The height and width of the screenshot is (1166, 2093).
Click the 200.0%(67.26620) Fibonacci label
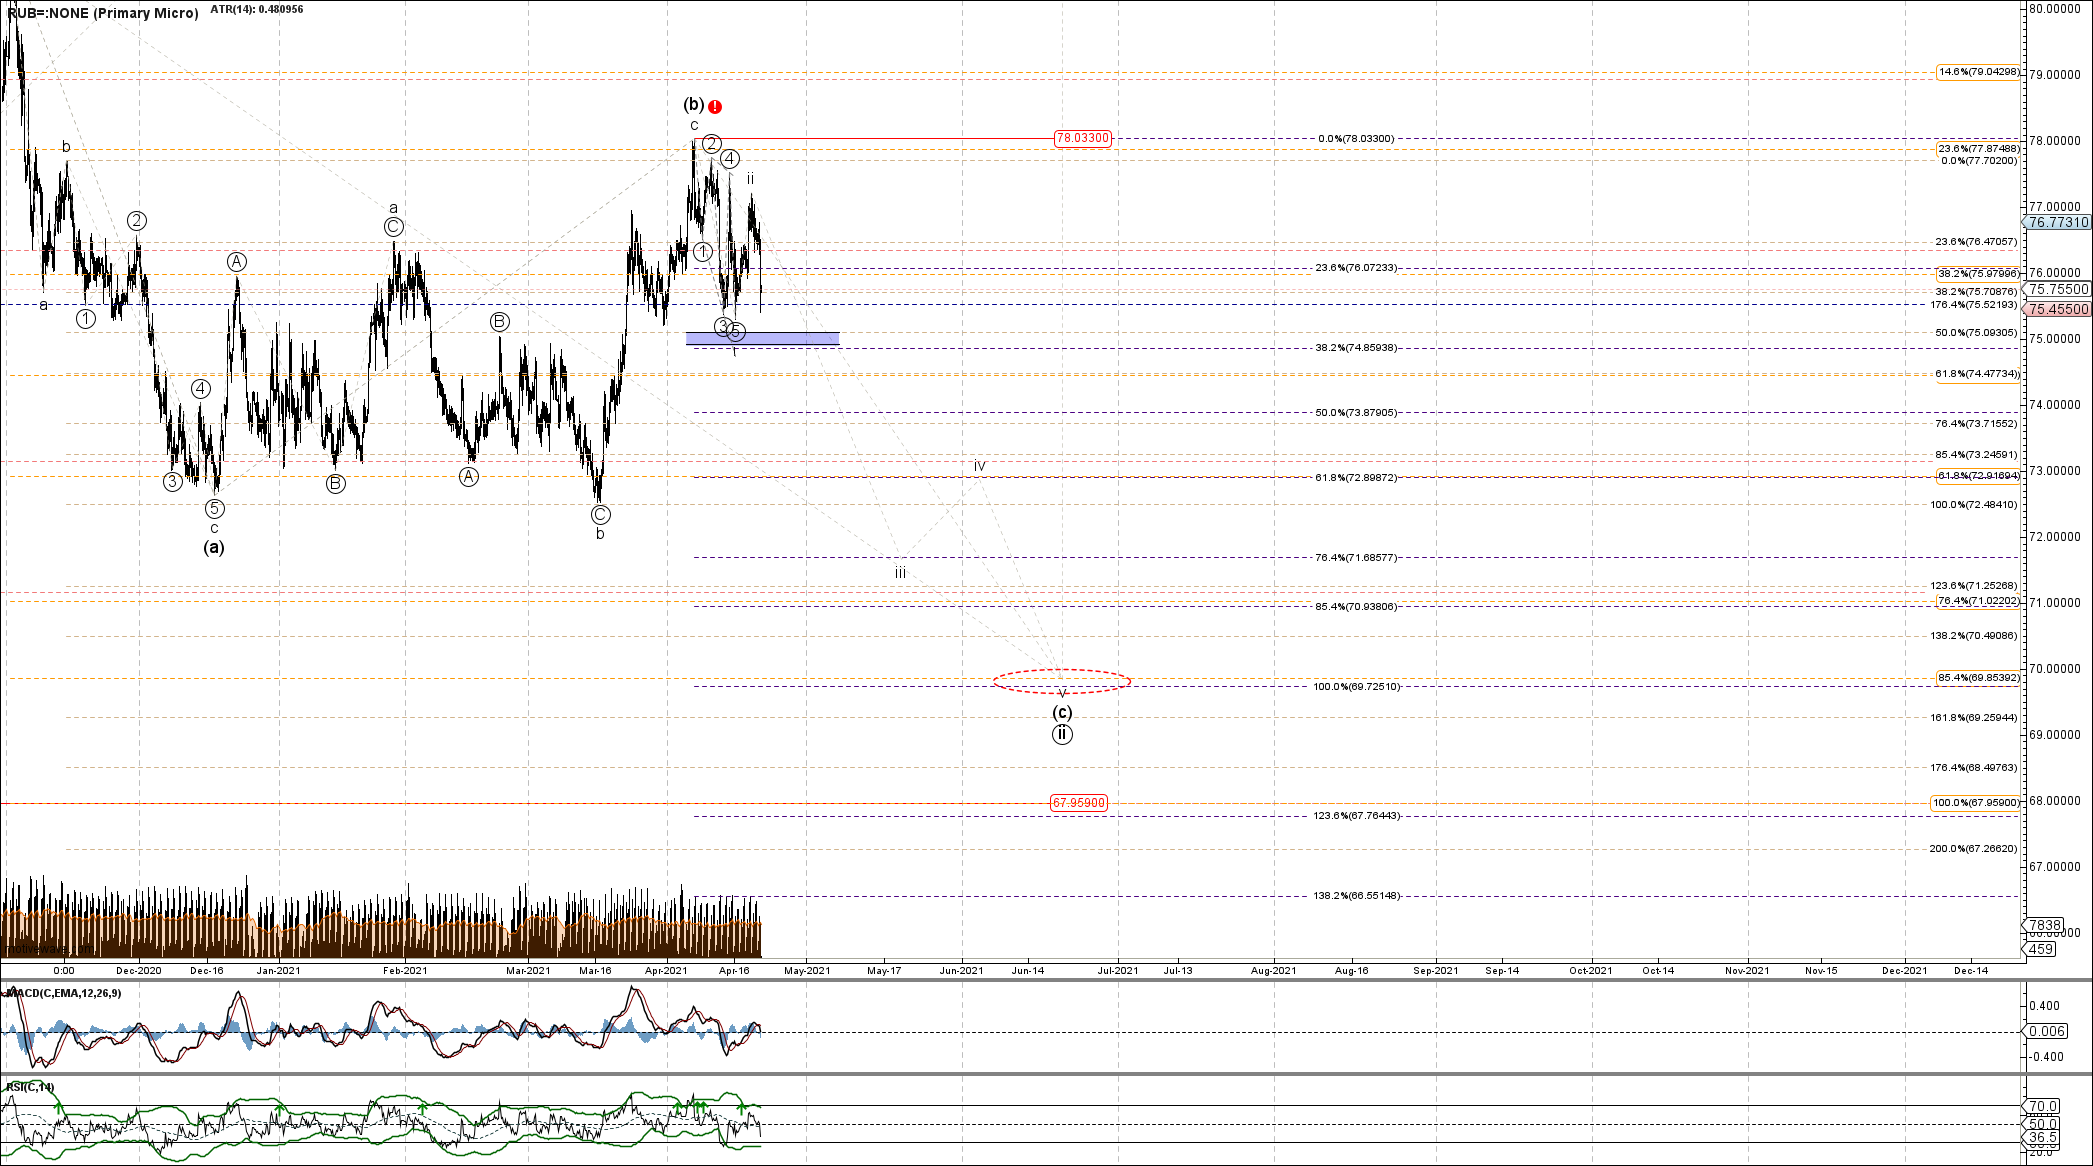(1974, 849)
